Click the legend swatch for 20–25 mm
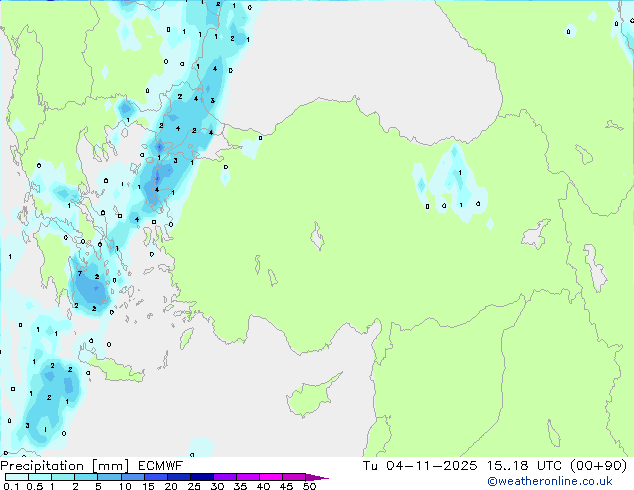The image size is (634, 490). pyautogui.click(x=178, y=477)
